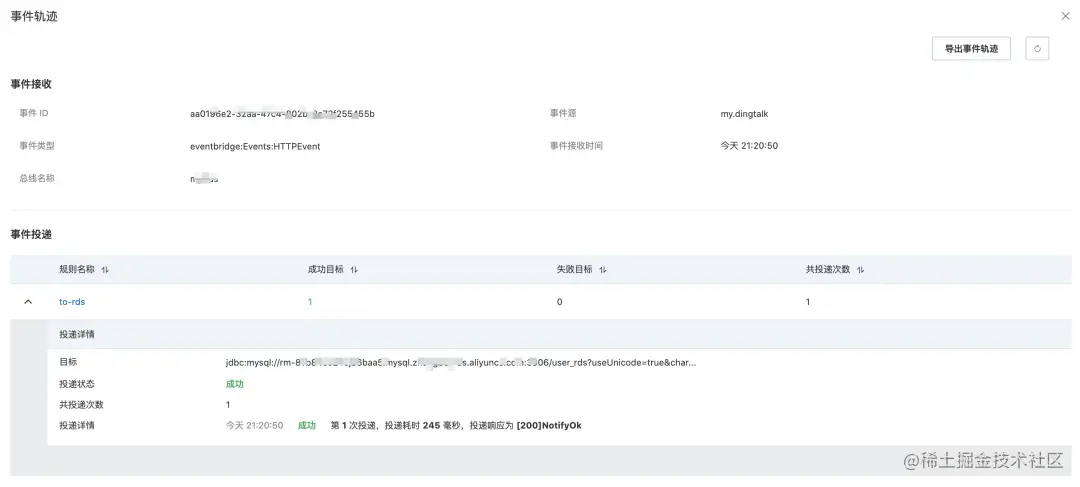Click the refresh icon button

pos(1037,49)
